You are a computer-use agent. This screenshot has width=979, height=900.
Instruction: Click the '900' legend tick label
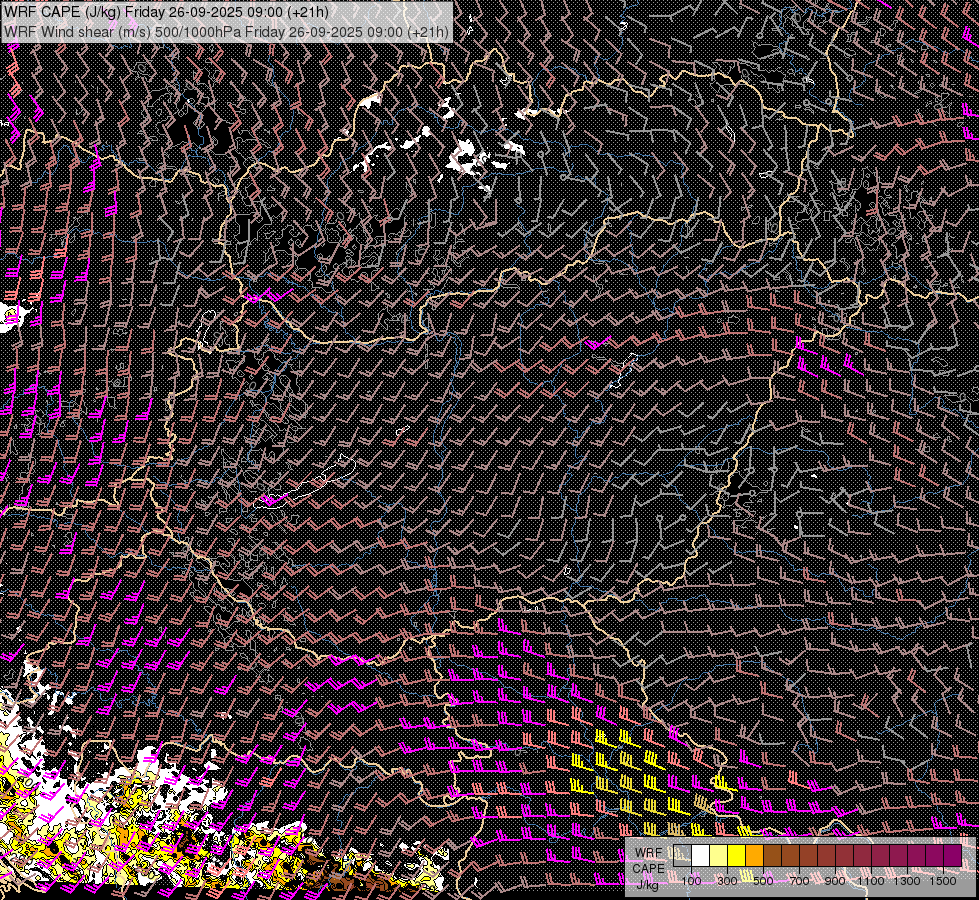pos(835,881)
